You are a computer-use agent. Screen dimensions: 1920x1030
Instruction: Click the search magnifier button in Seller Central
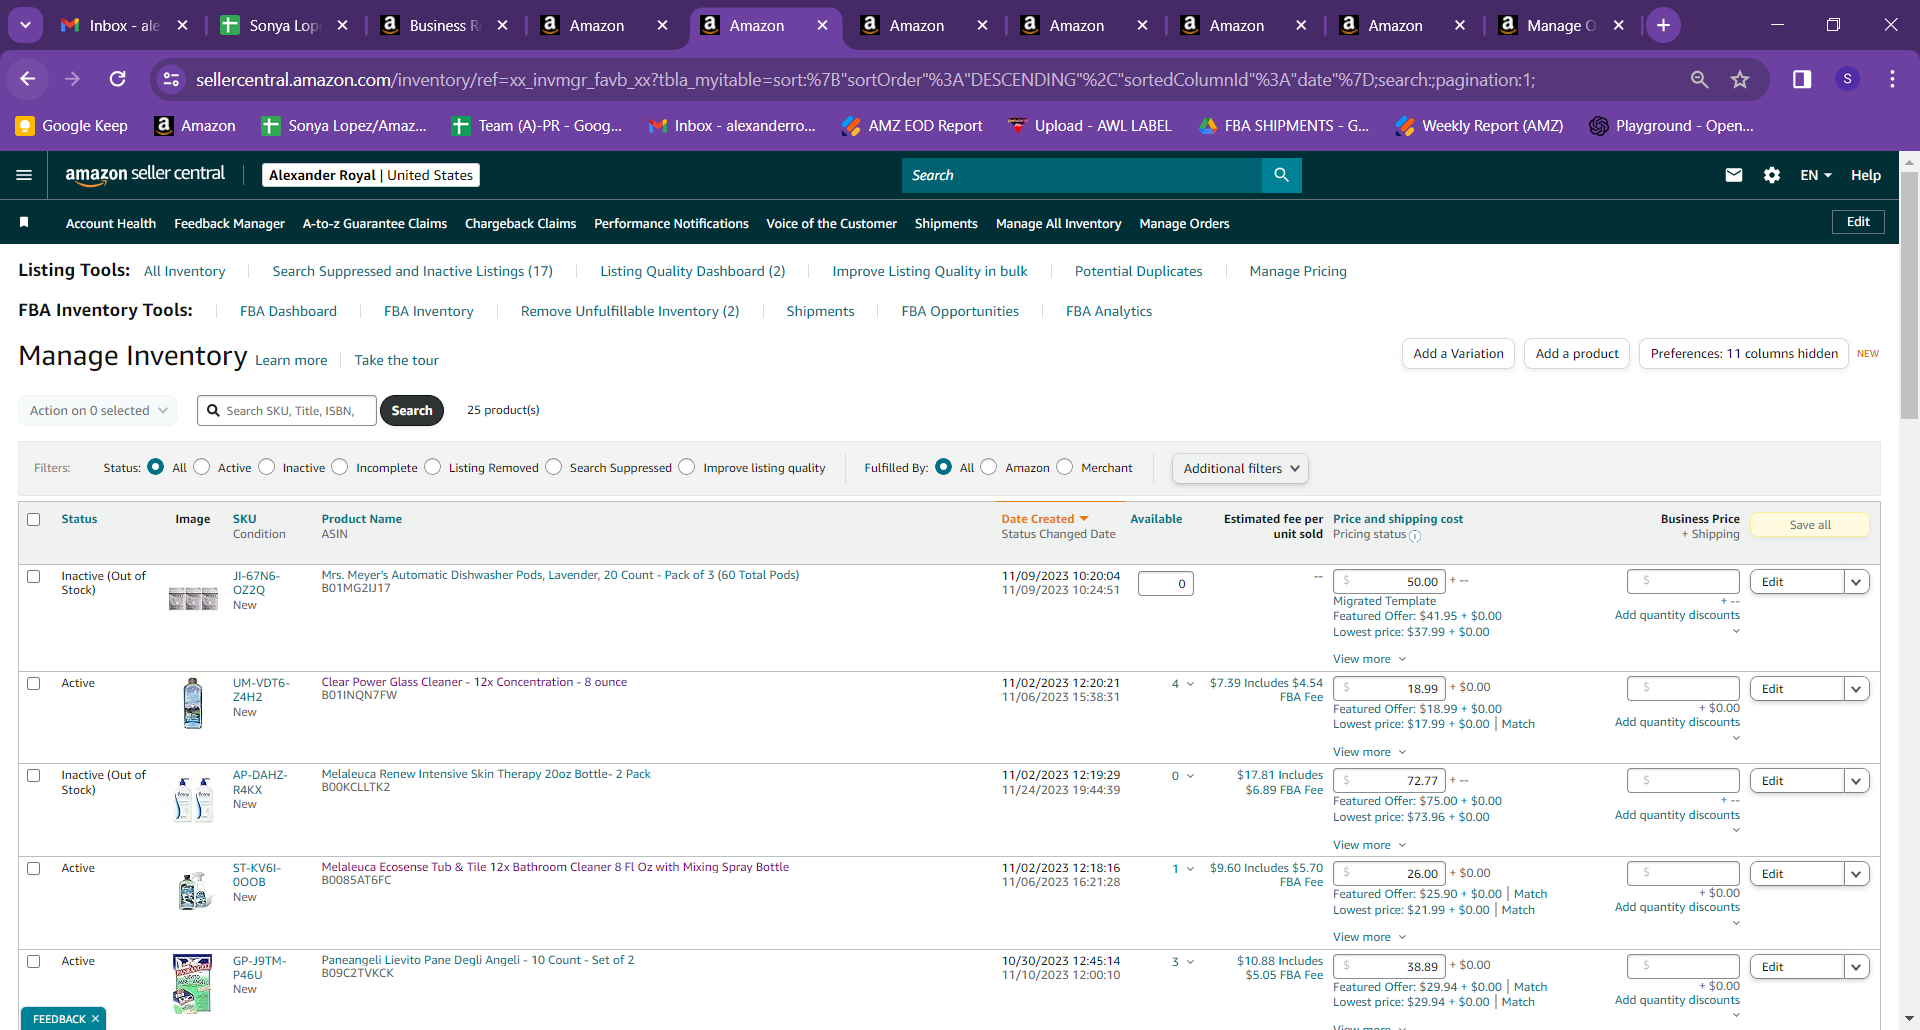point(1281,175)
